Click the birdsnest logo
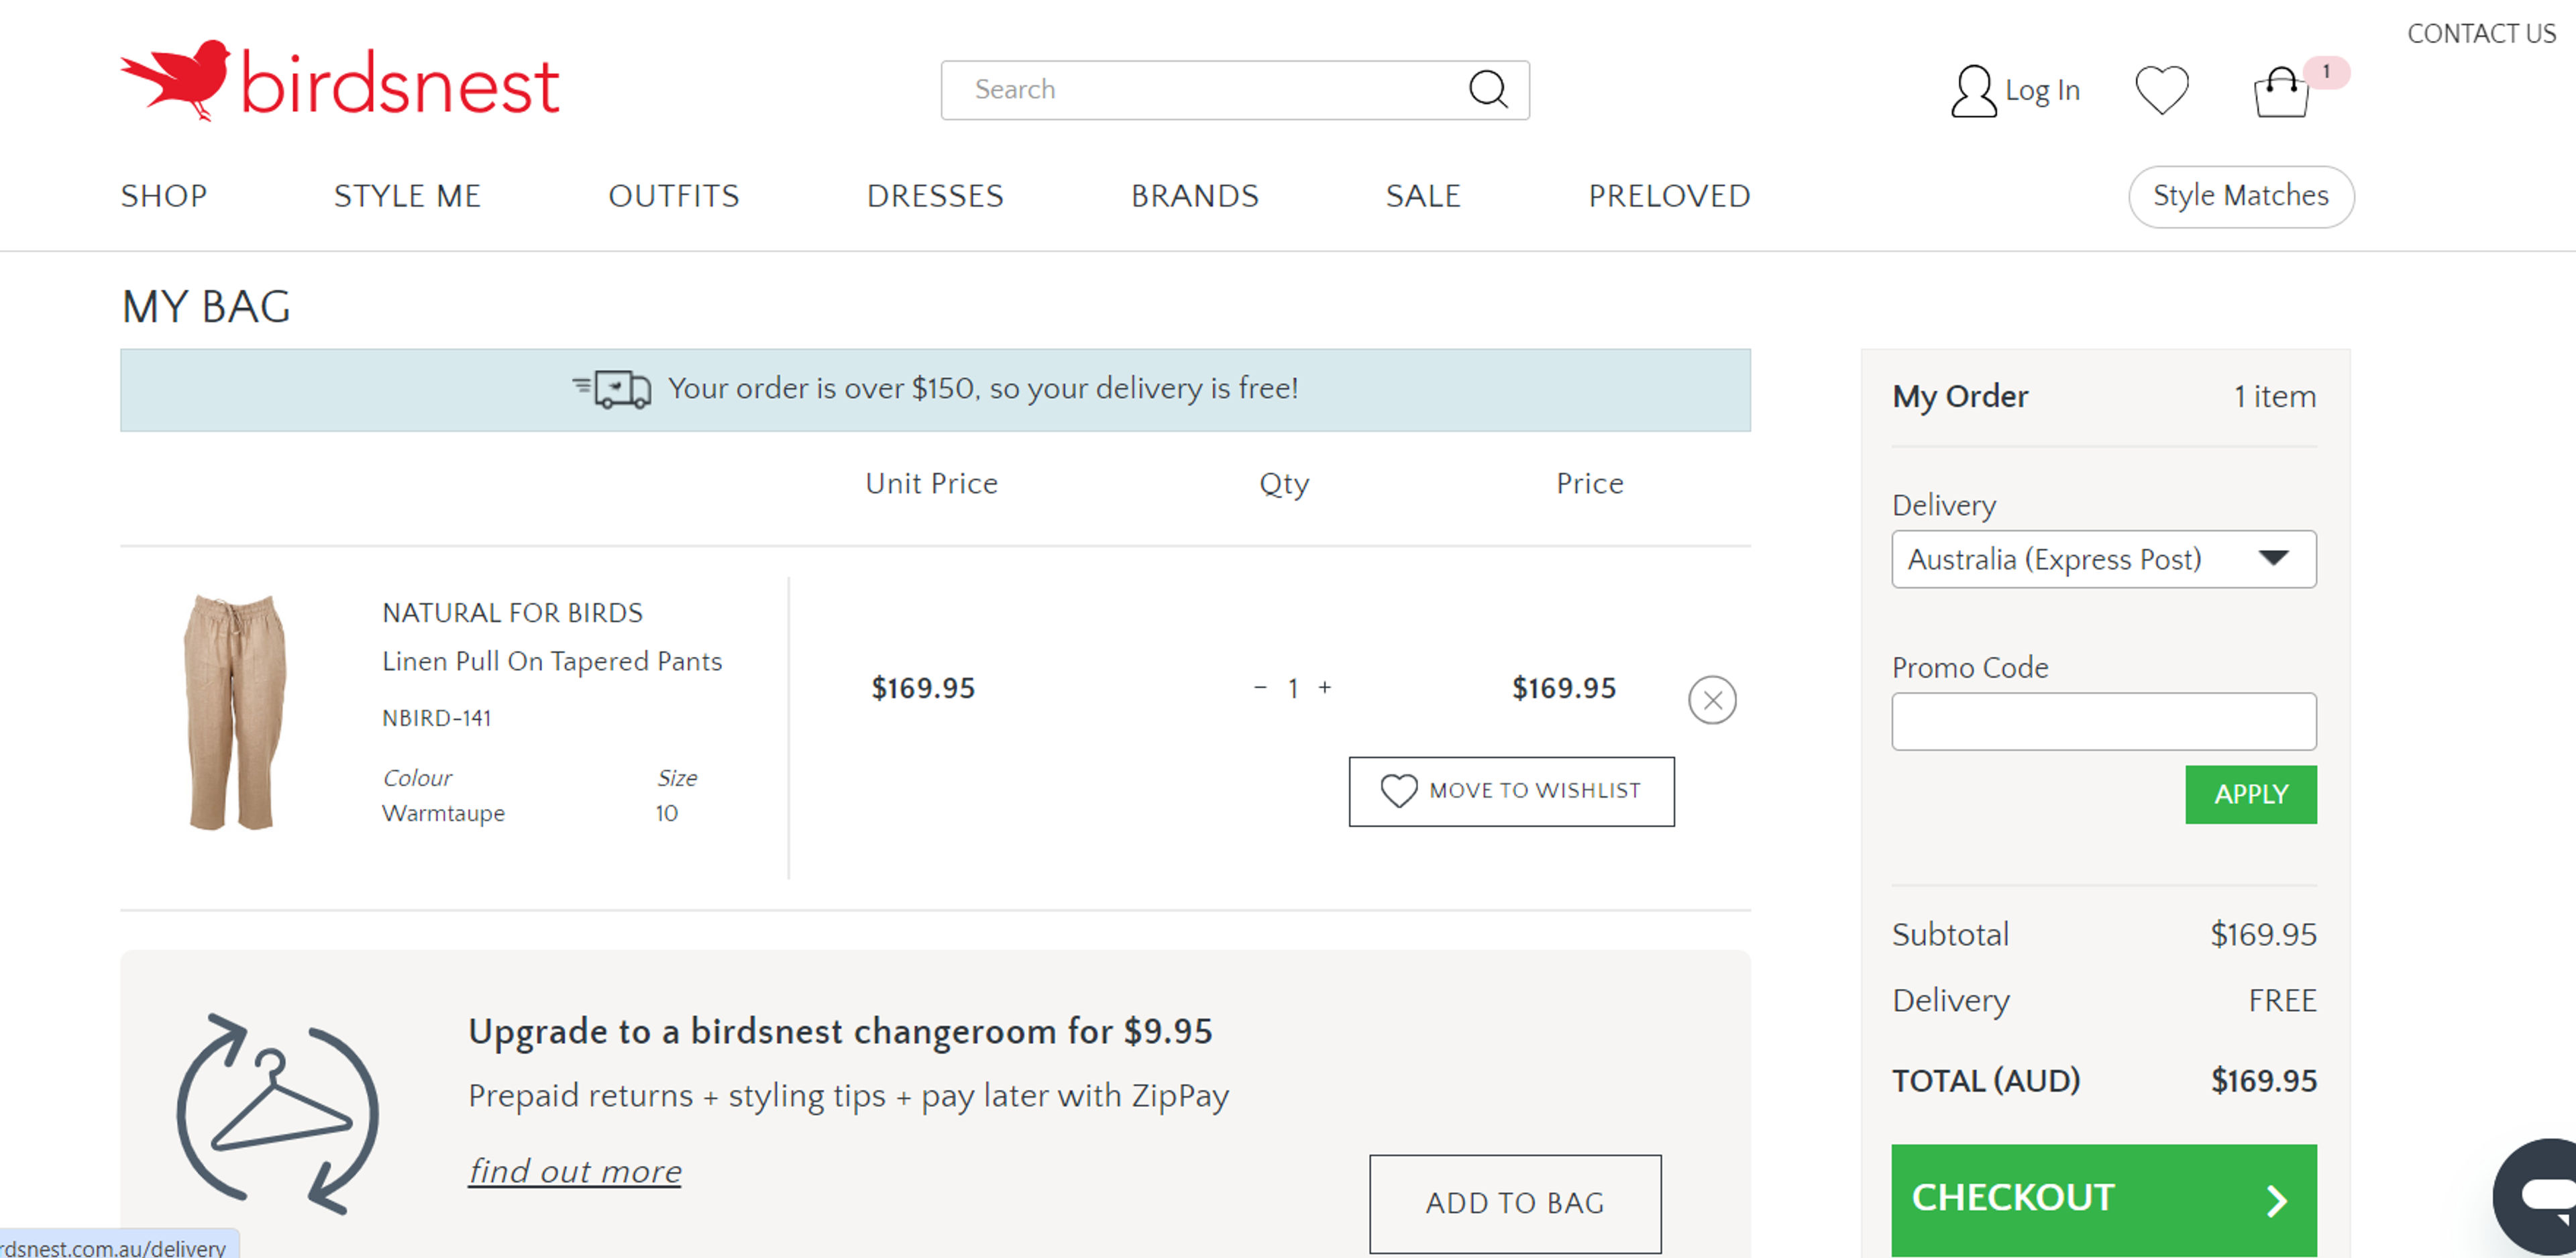The image size is (2576, 1258). (x=340, y=82)
